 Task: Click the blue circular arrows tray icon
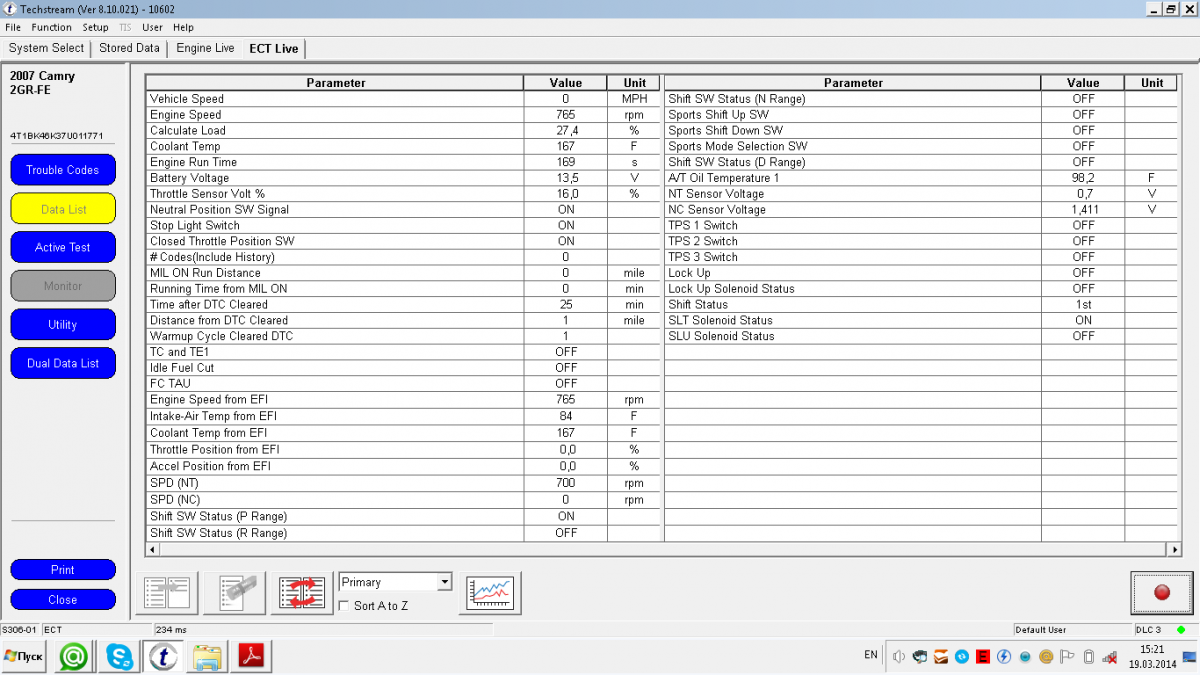pyautogui.click(x=962, y=657)
